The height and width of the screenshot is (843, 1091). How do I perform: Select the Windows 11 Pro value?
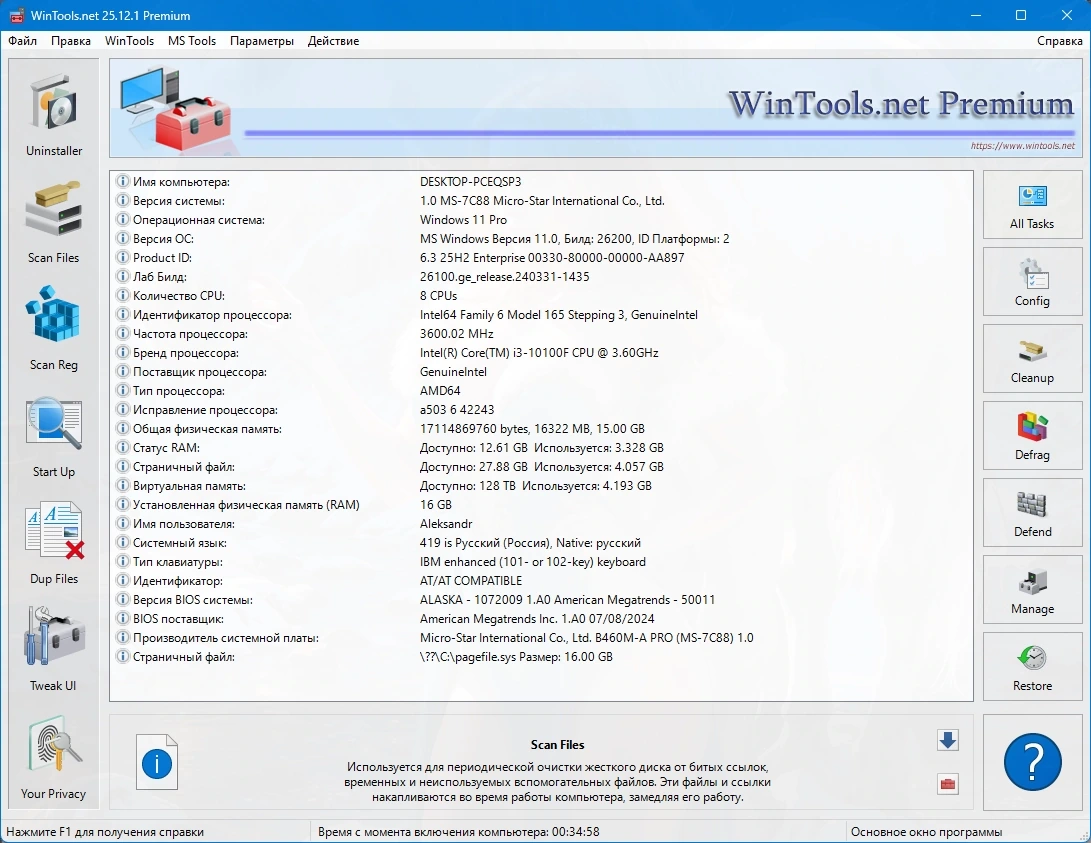(463, 220)
